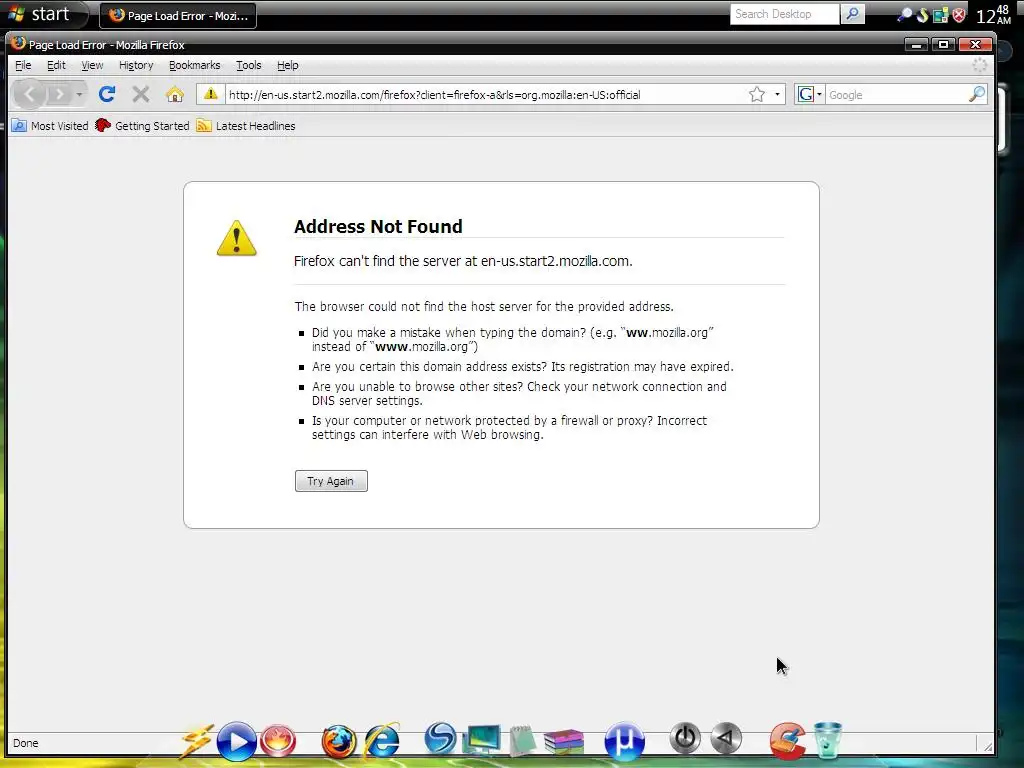This screenshot has width=1024, height=768.
Task: Launch the red flame burner dock icon
Action: click(278, 742)
